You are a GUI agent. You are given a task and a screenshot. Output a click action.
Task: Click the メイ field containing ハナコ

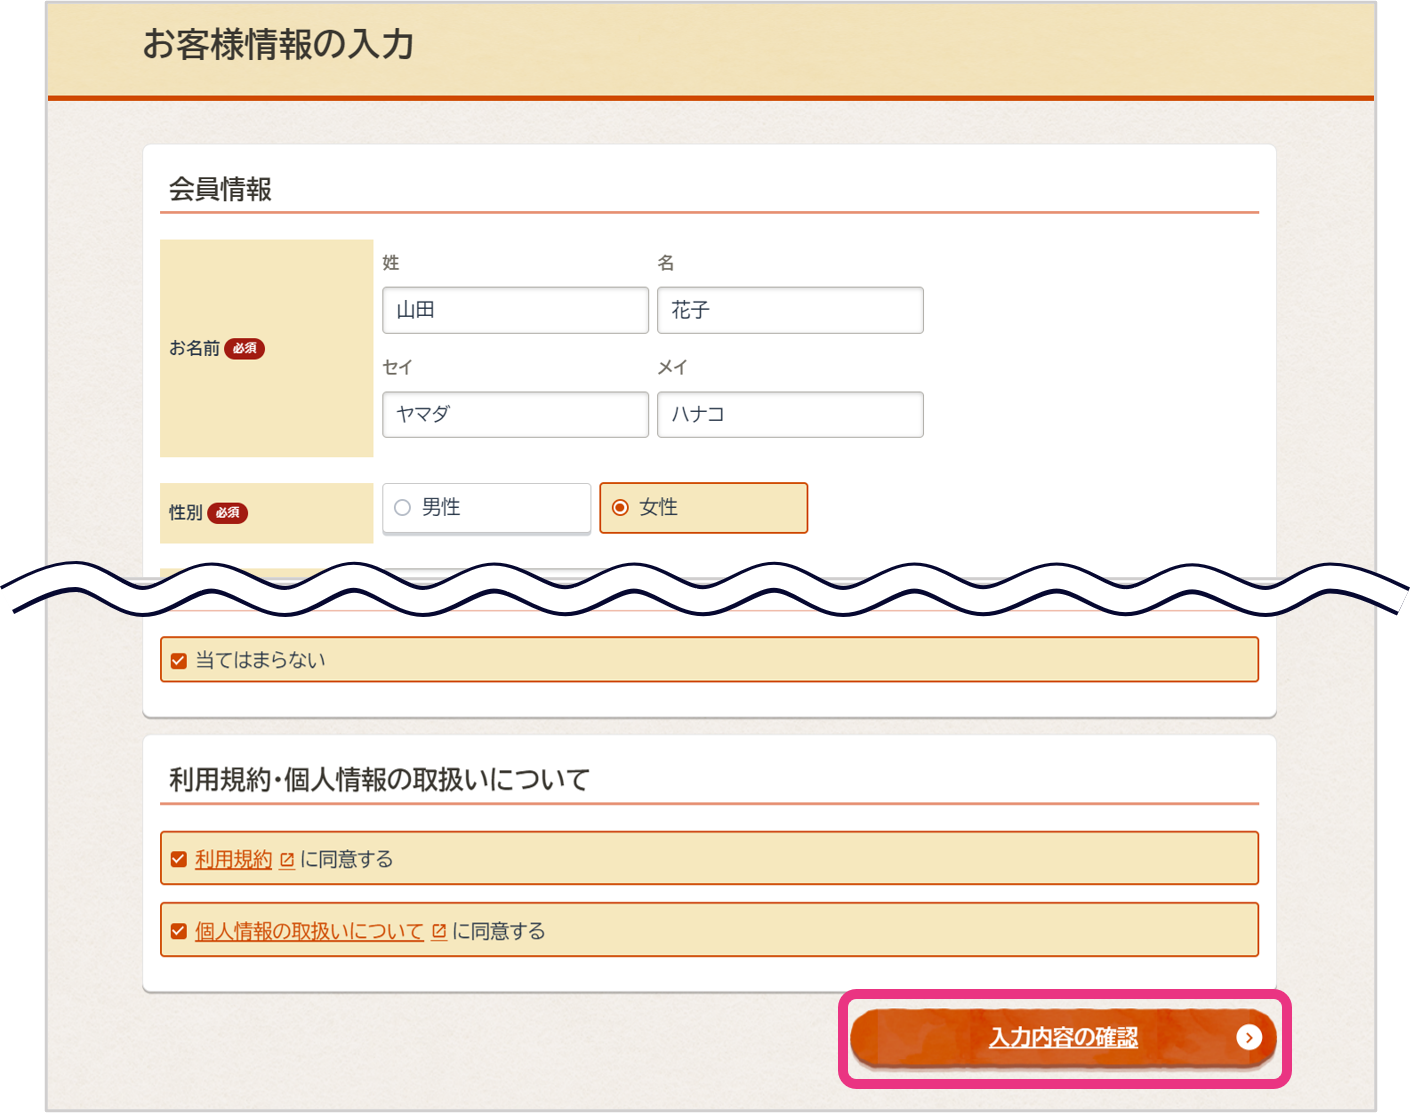point(790,415)
